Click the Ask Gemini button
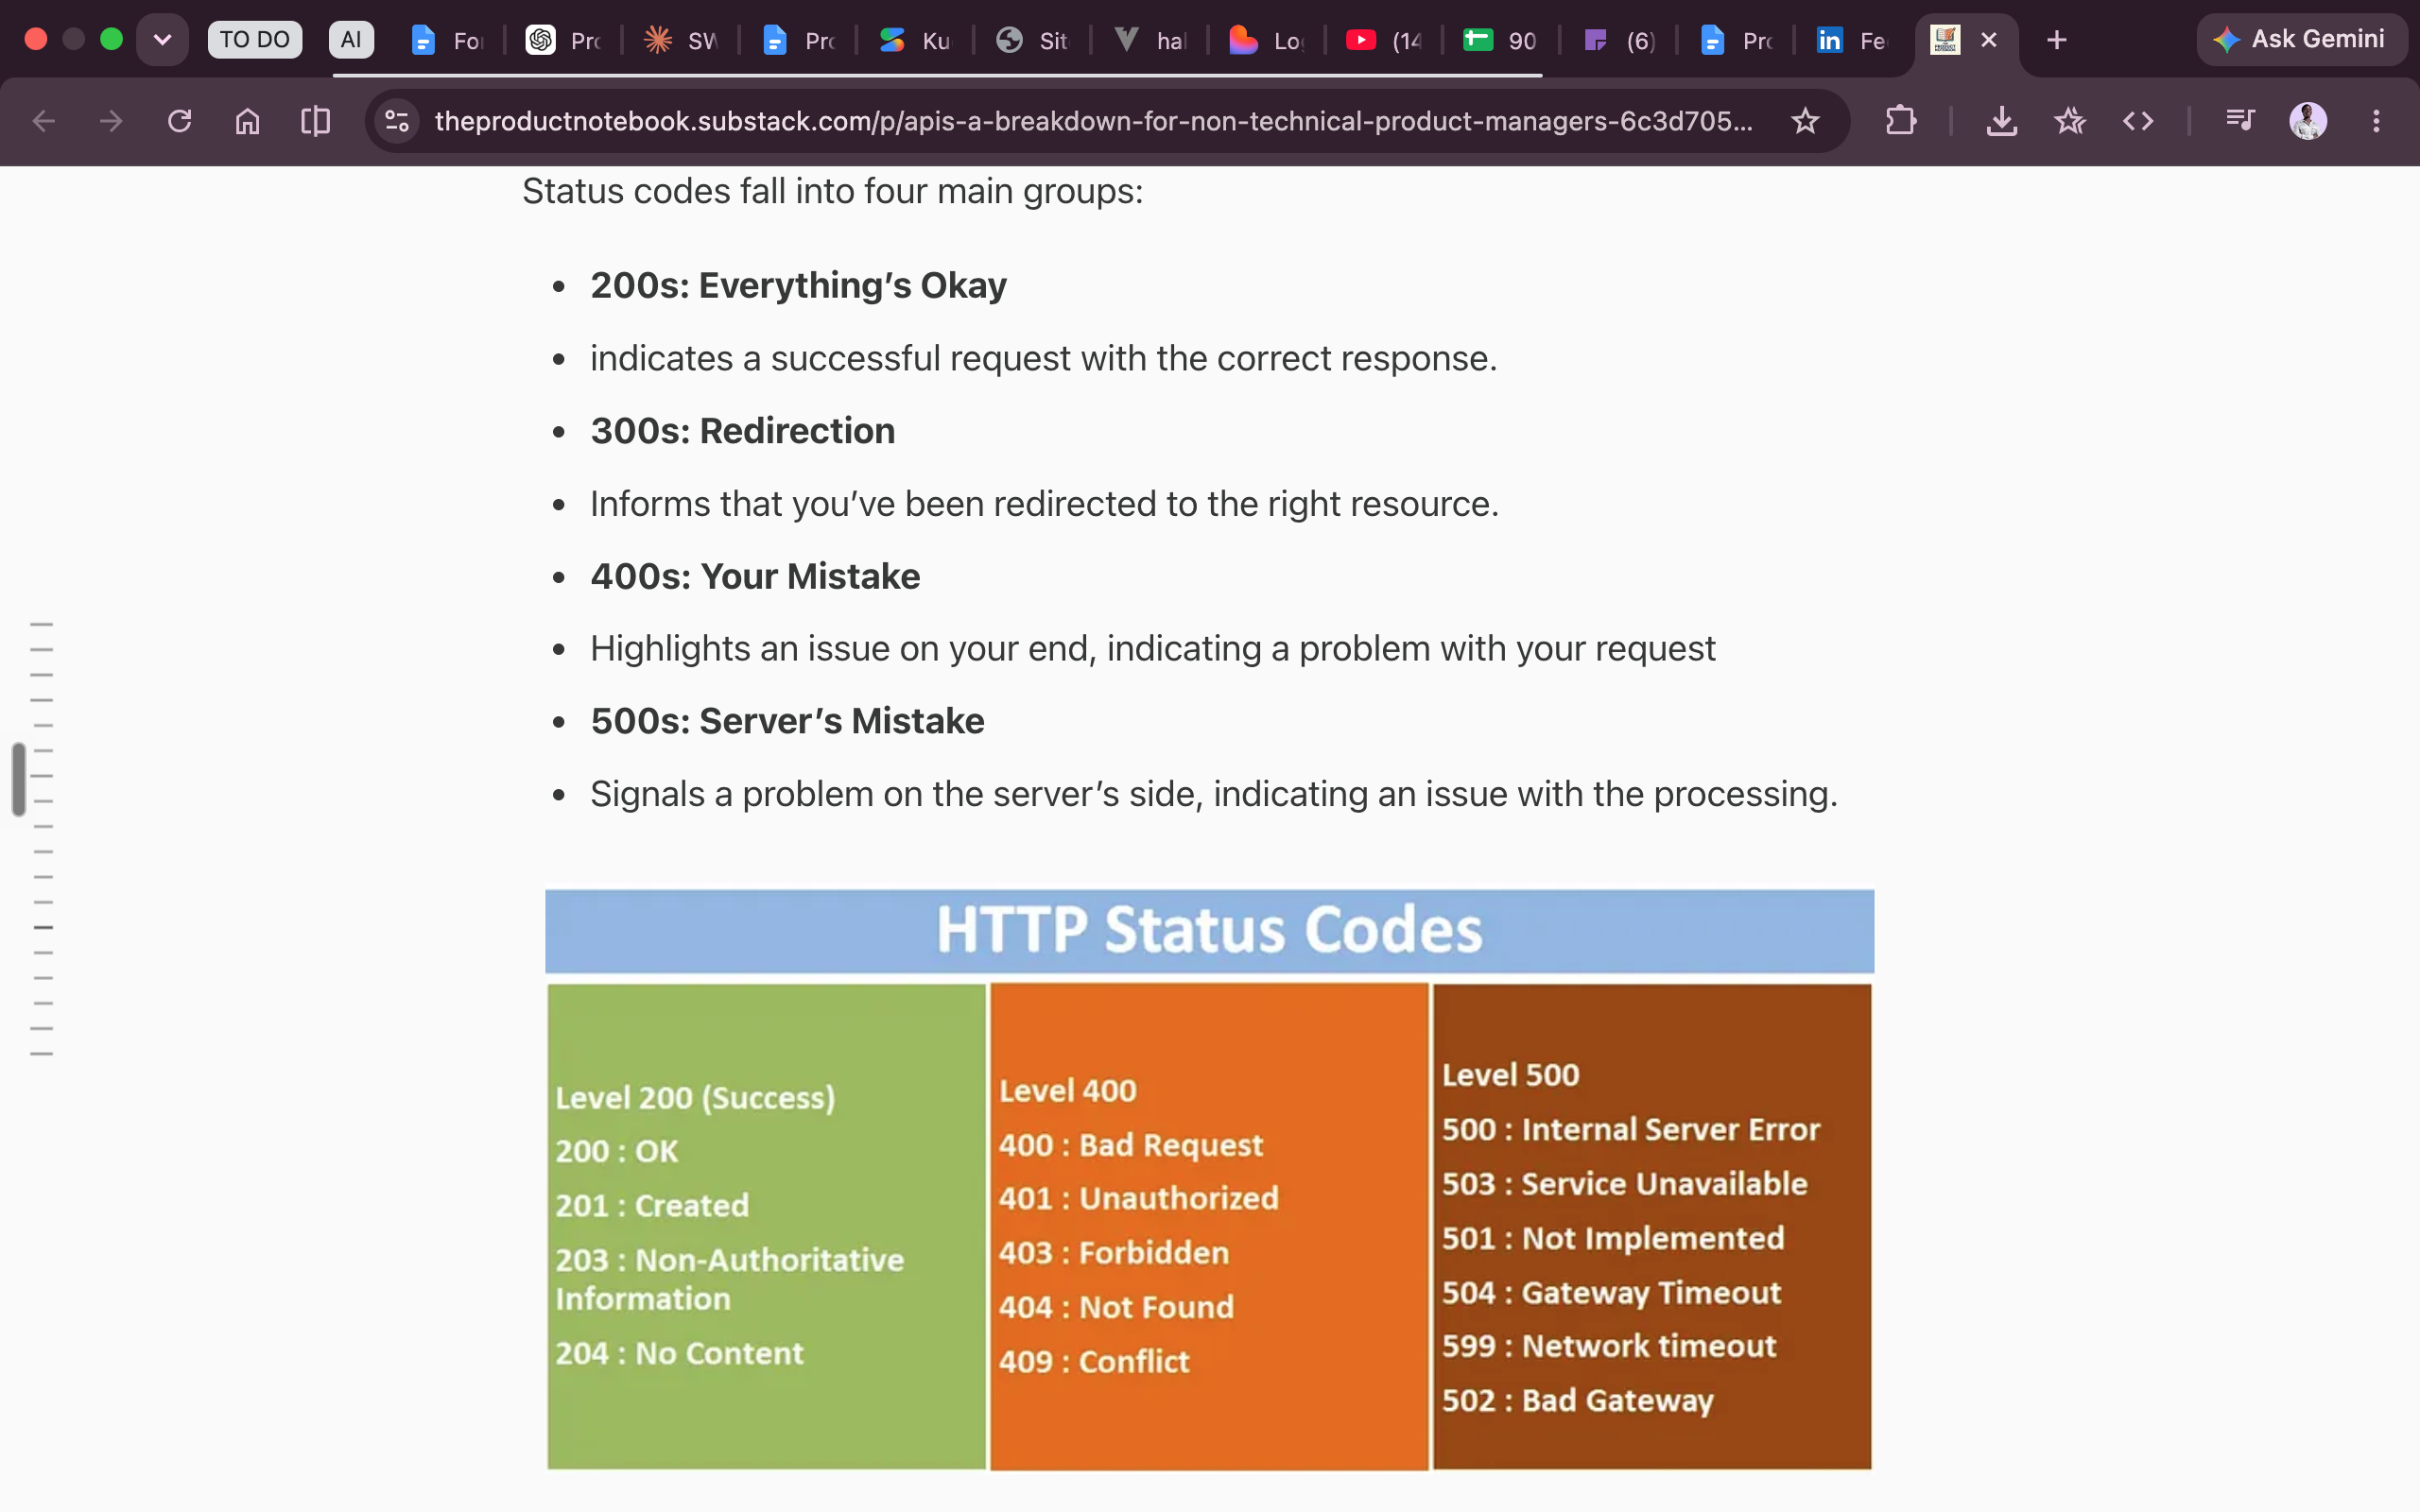Screen dimensions: 2420x1512 (x=2301, y=40)
